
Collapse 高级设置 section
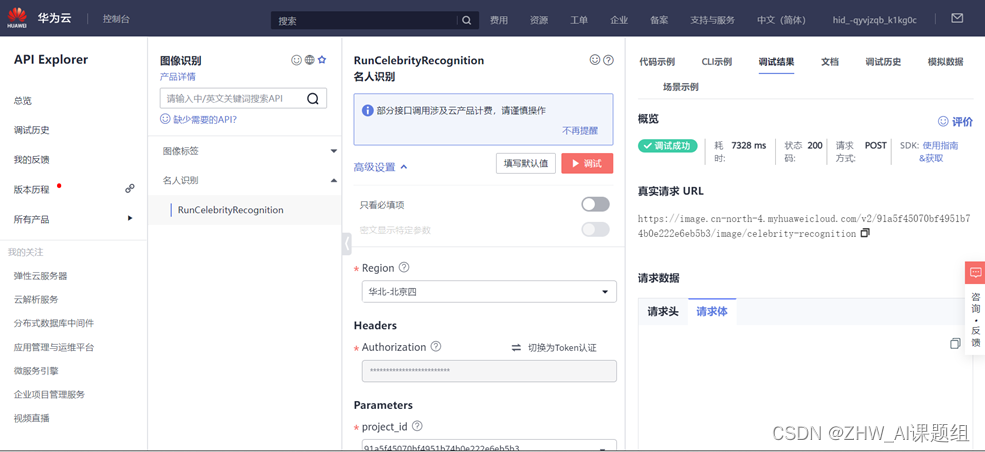[x=381, y=167]
